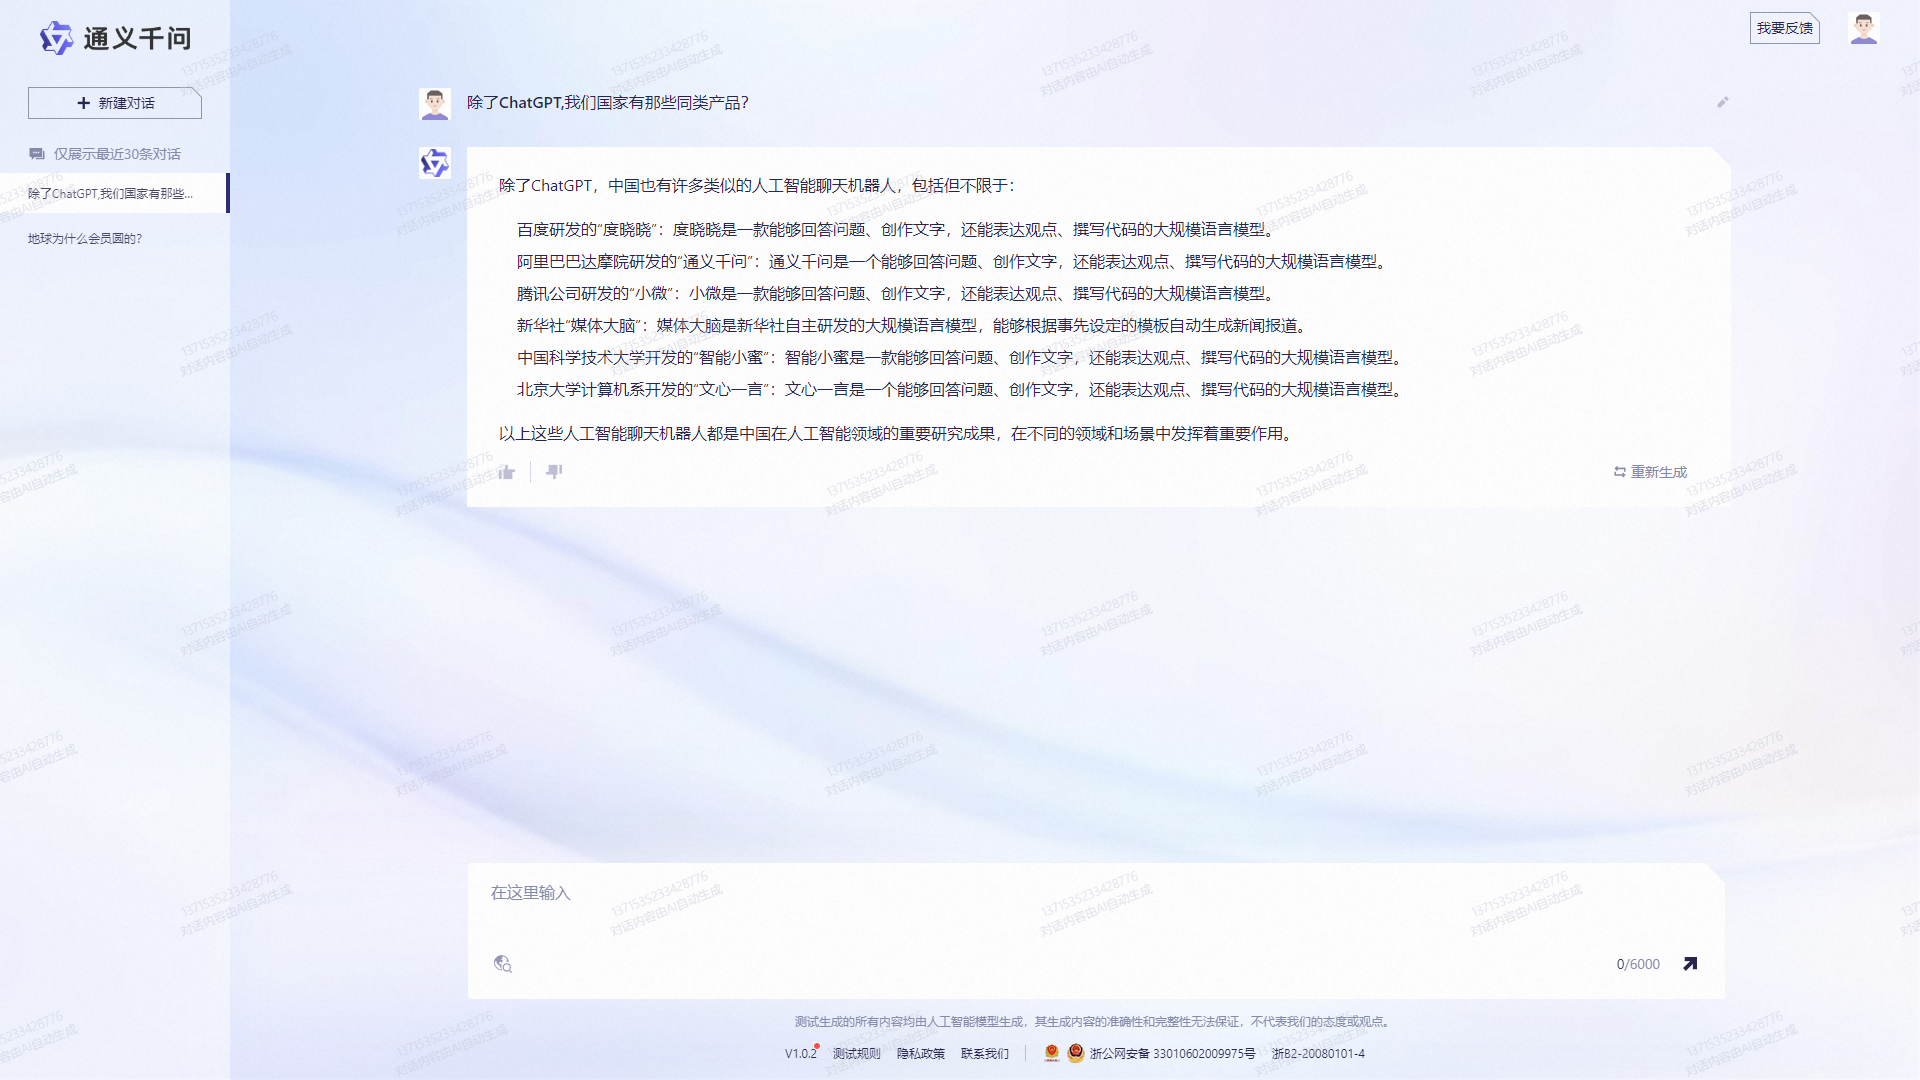Open the 联系我们 link

point(985,1053)
